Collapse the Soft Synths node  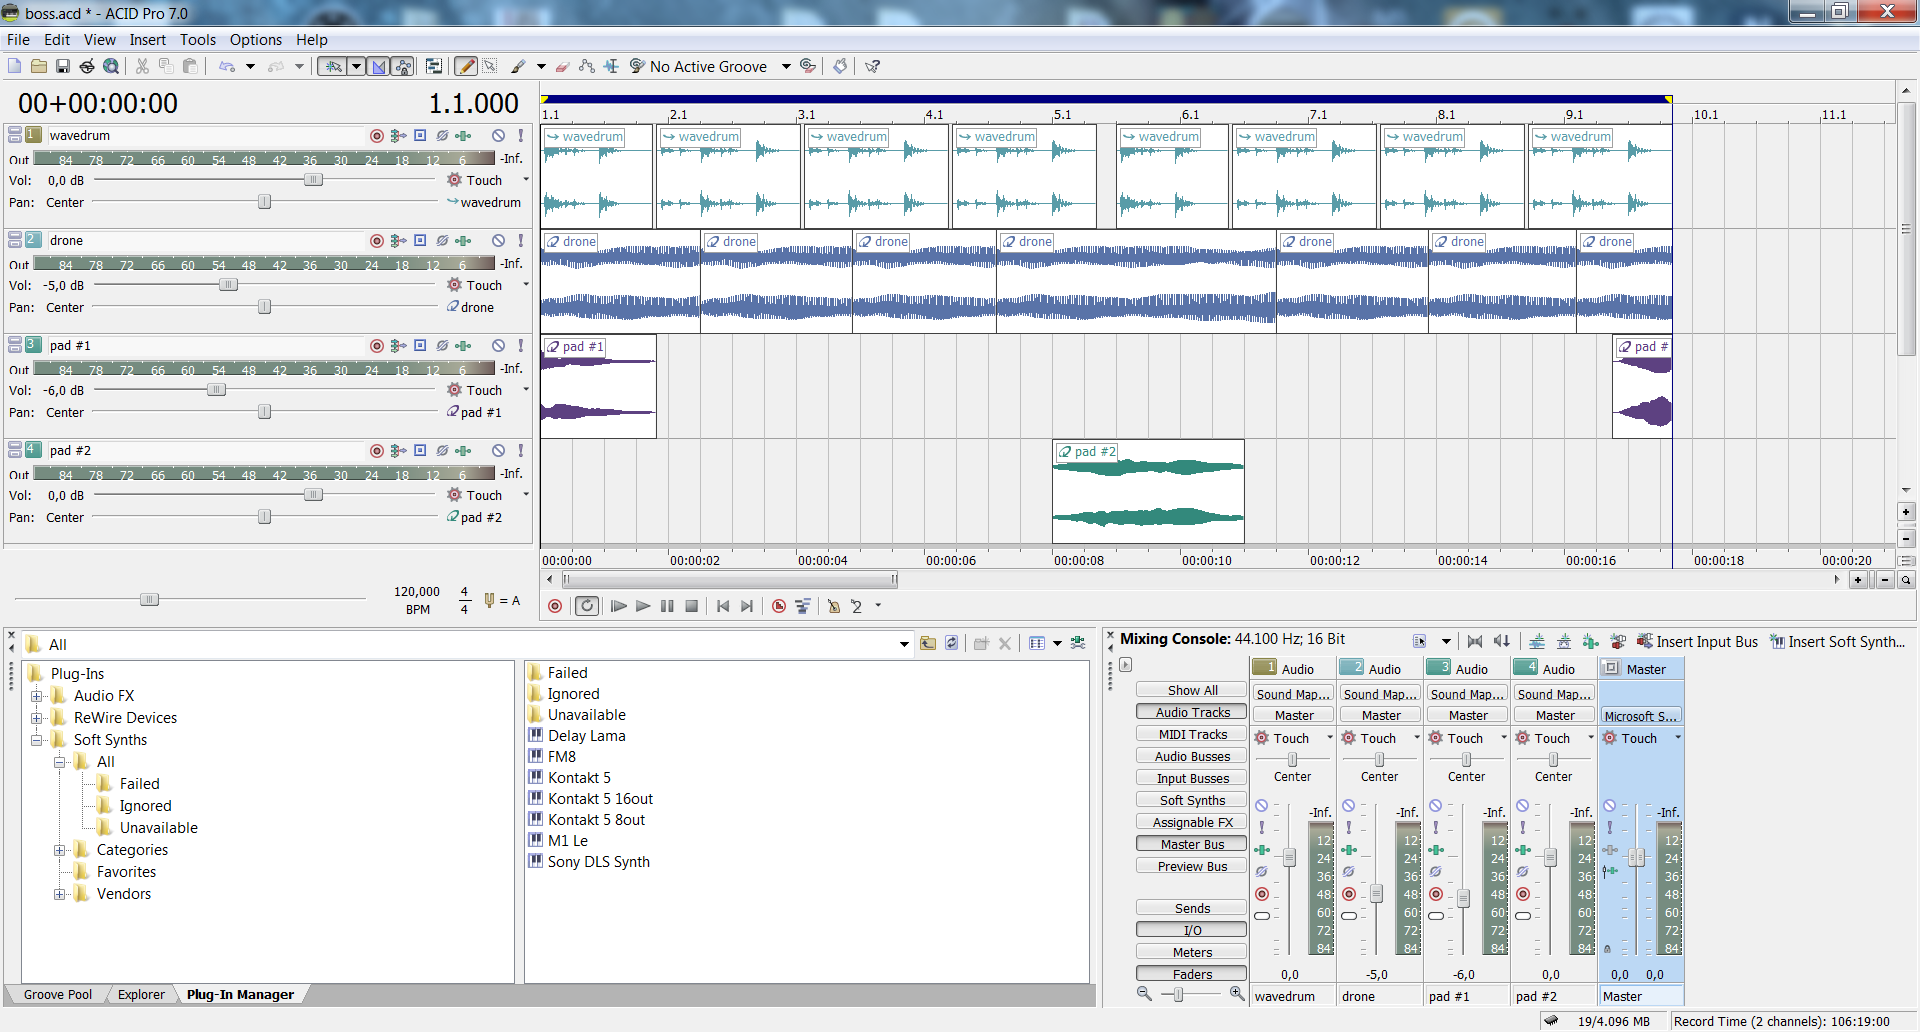coord(37,740)
